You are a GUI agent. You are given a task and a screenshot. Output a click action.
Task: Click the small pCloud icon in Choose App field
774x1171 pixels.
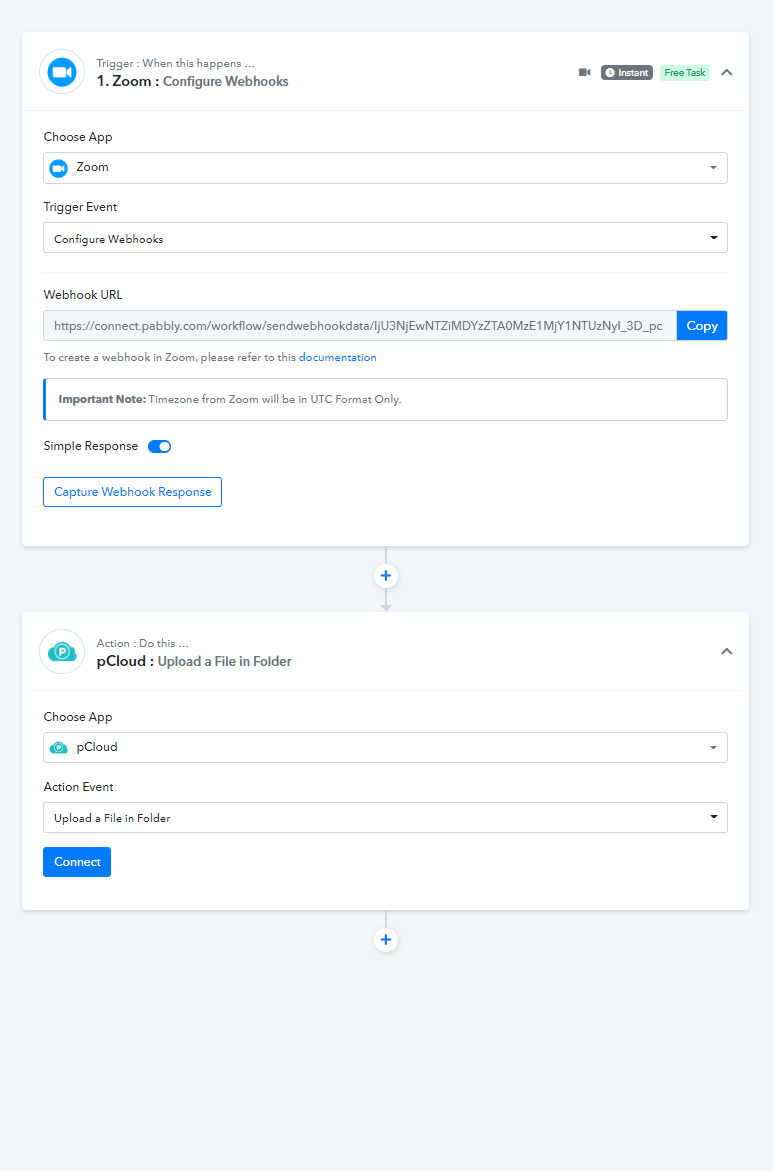[x=58, y=748]
